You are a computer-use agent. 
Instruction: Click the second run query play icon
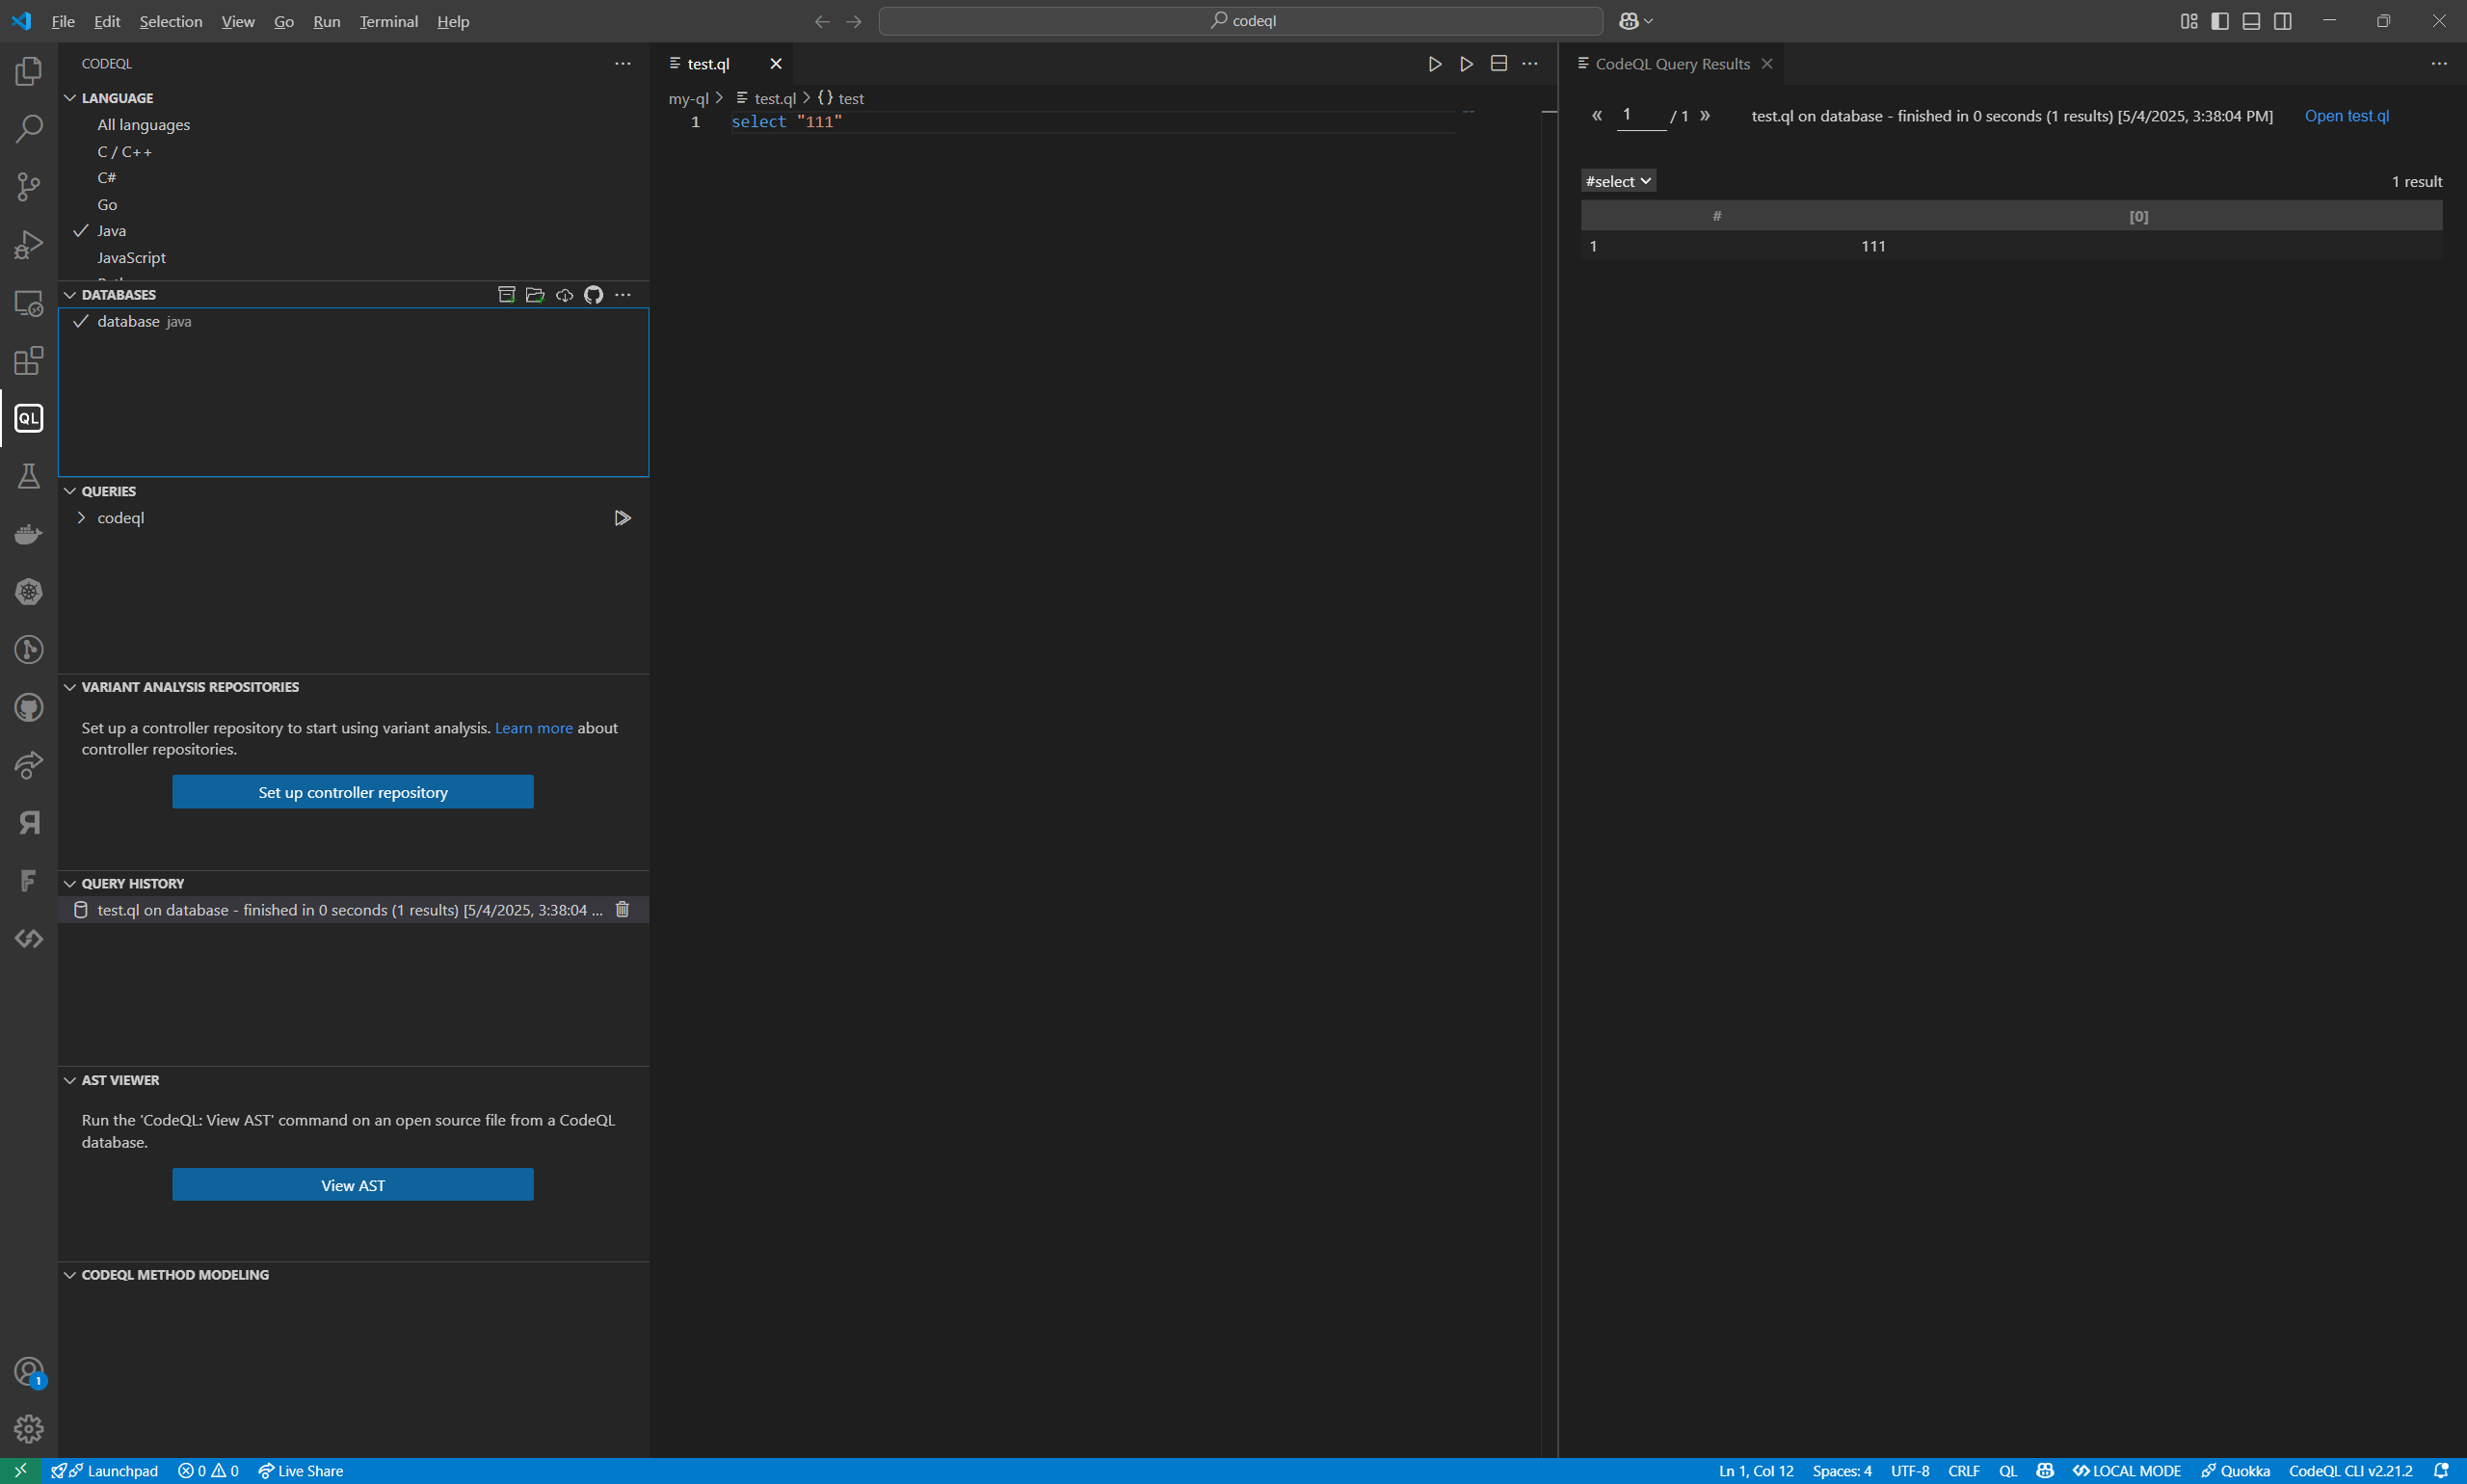[x=1467, y=64]
